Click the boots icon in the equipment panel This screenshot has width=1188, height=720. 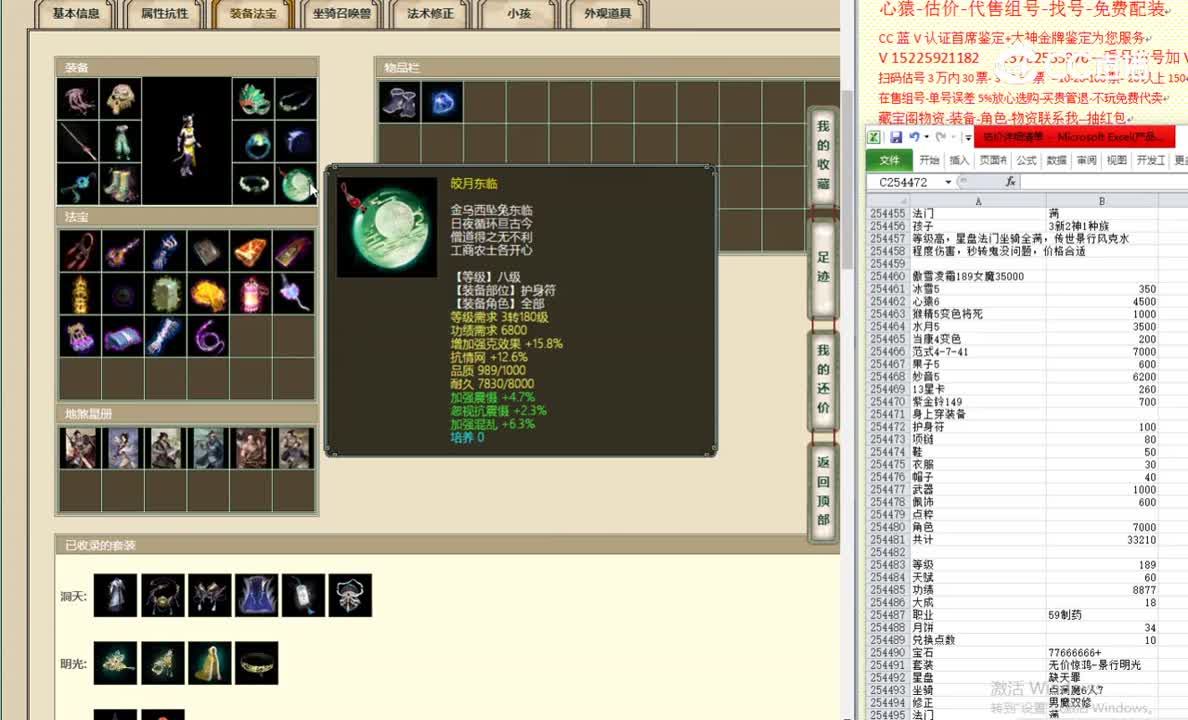coord(120,184)
